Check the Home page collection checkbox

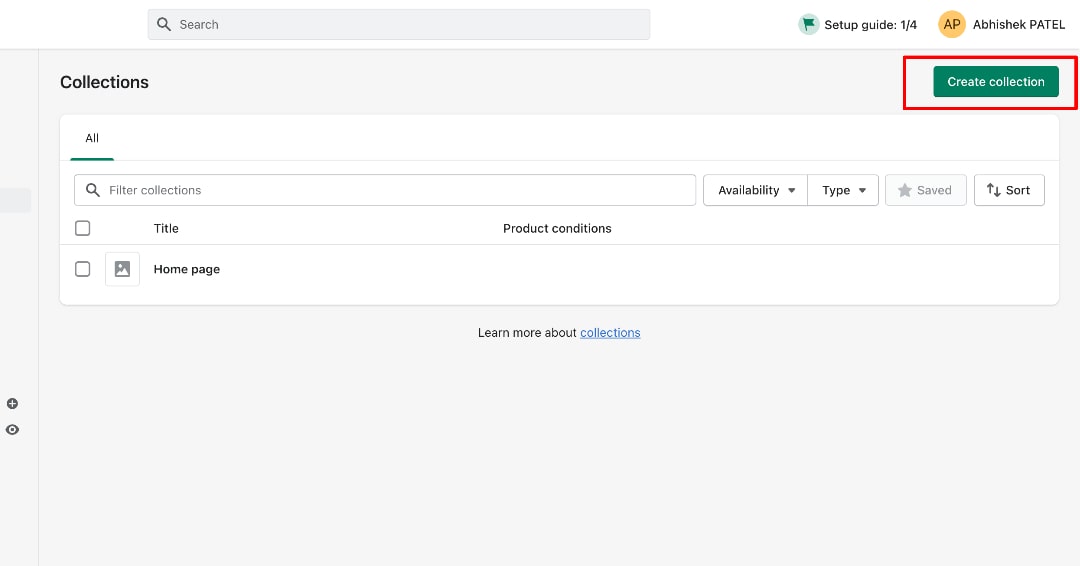[x=83, y=269]
